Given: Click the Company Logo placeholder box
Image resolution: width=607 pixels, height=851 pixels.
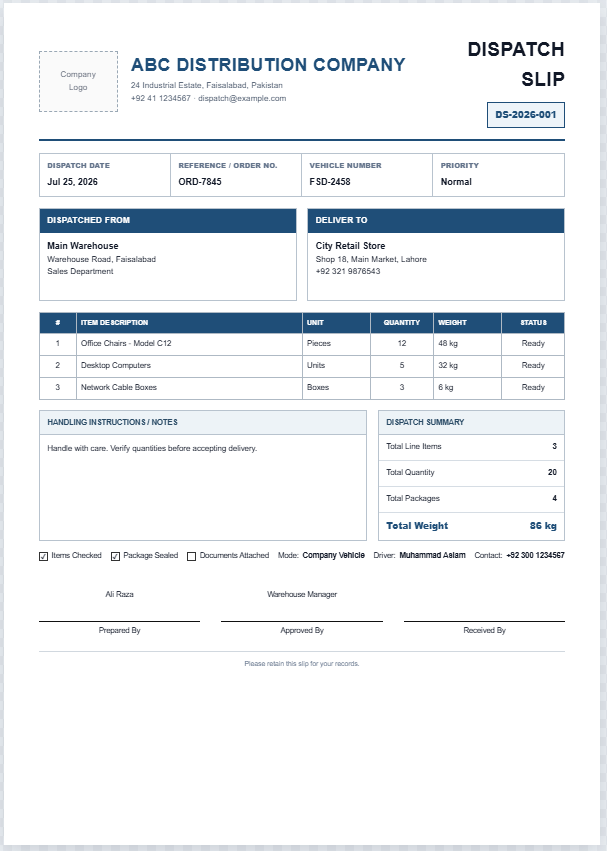Looking at the screenshot, I should [78, 81].
